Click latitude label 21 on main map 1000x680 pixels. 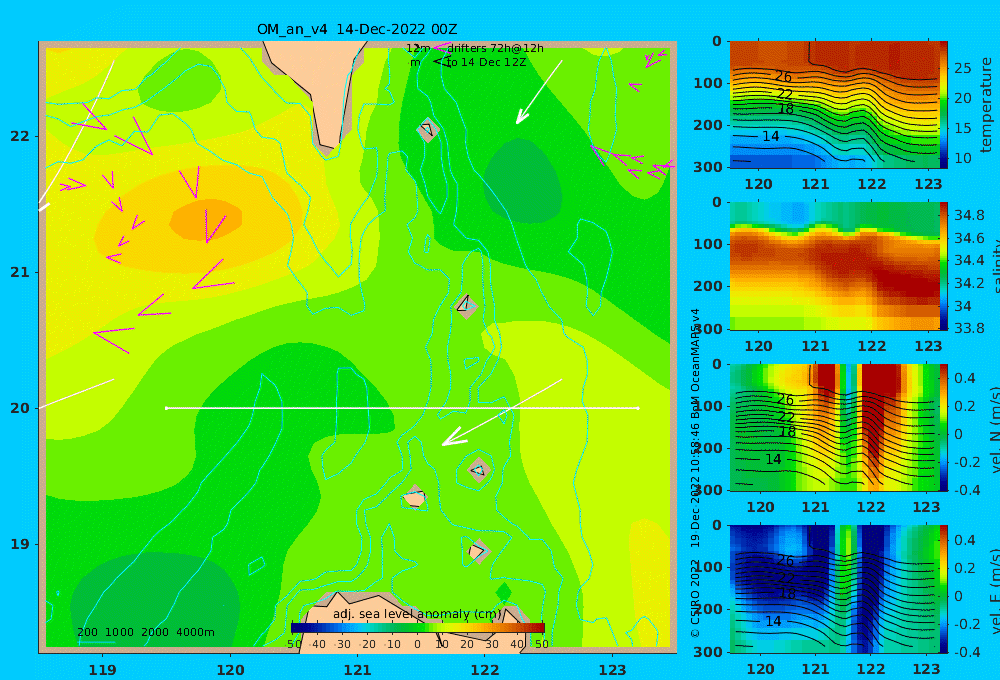coord(20,272)
